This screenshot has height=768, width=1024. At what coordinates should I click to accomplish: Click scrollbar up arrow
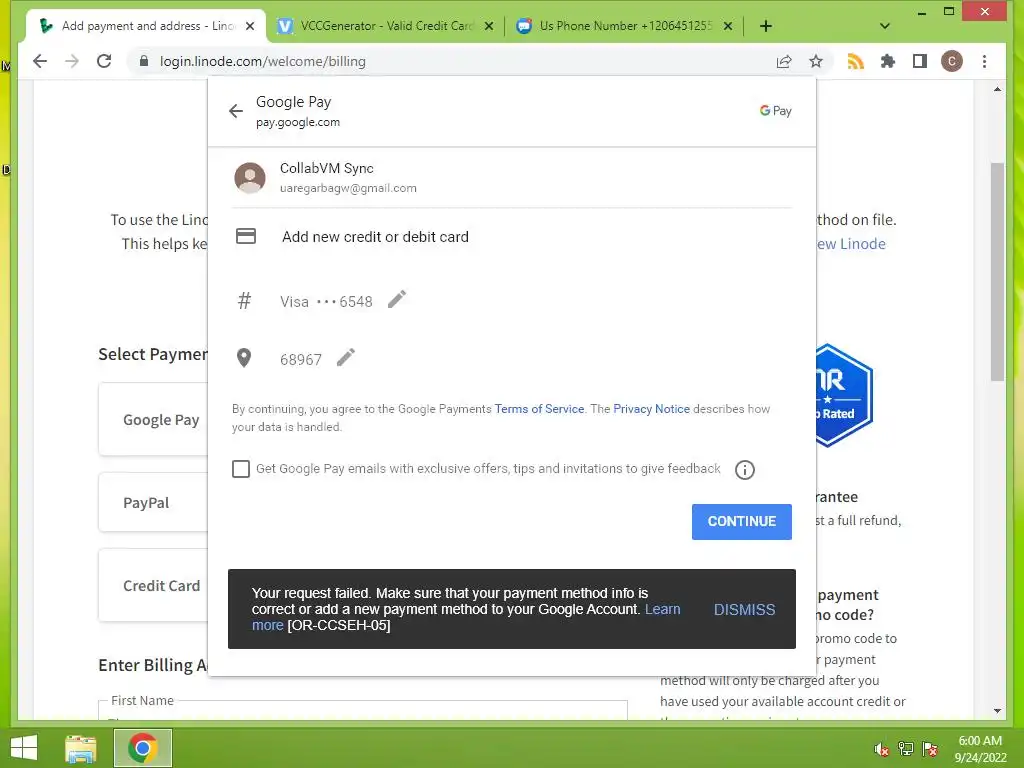[x=997, y=89]
